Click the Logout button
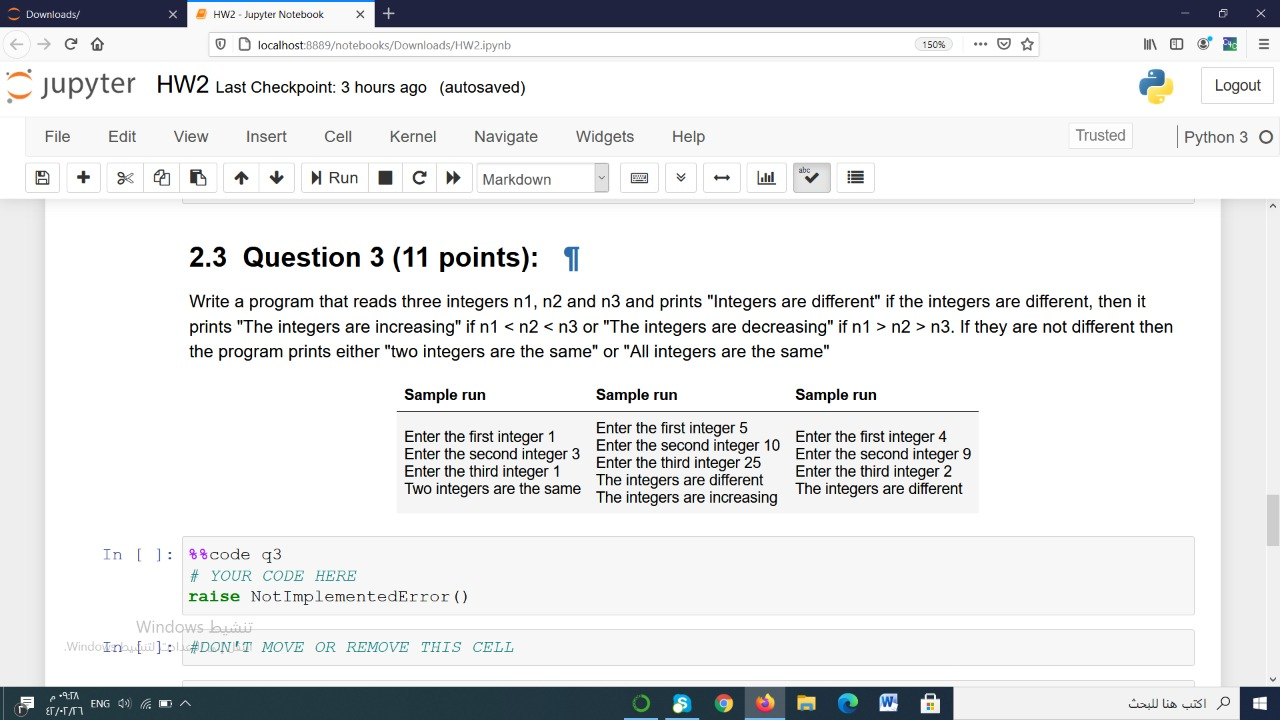Image resolution: width=1280 pixels, height=720 pixels. point(1237,86)
